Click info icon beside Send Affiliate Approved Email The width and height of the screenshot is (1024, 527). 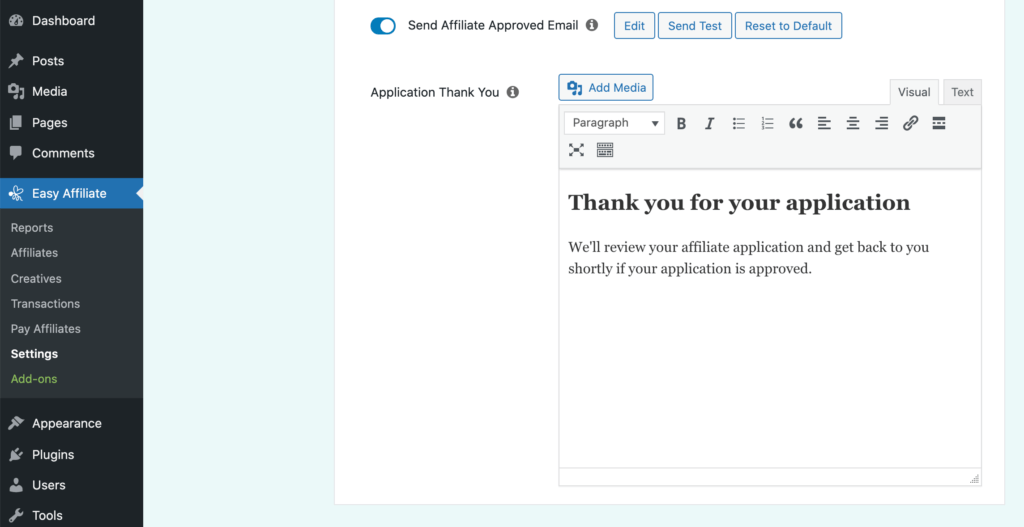pos(592,25)
